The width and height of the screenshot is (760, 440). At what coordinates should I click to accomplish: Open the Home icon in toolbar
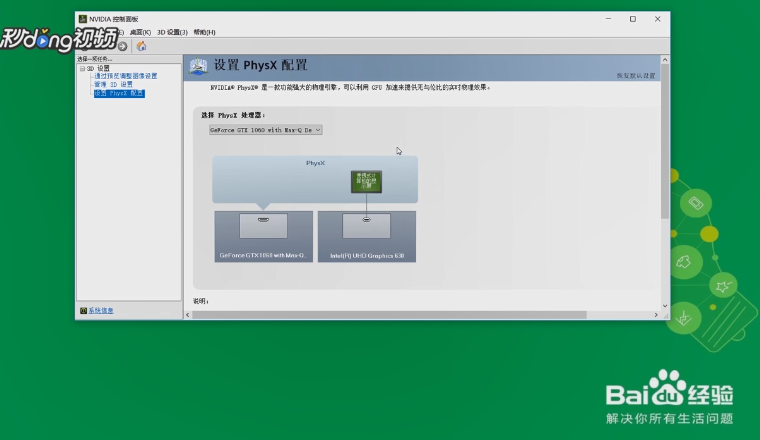pos(141,46)
